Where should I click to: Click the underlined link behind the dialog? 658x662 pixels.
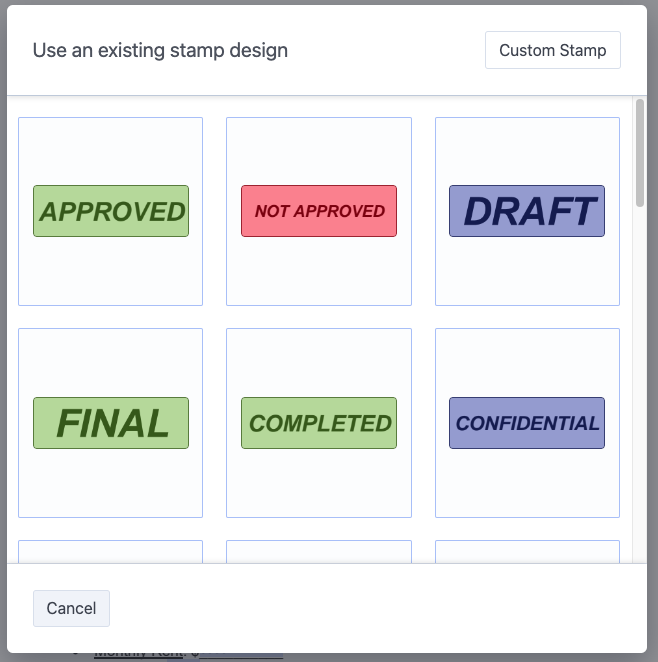pos(138,655)
